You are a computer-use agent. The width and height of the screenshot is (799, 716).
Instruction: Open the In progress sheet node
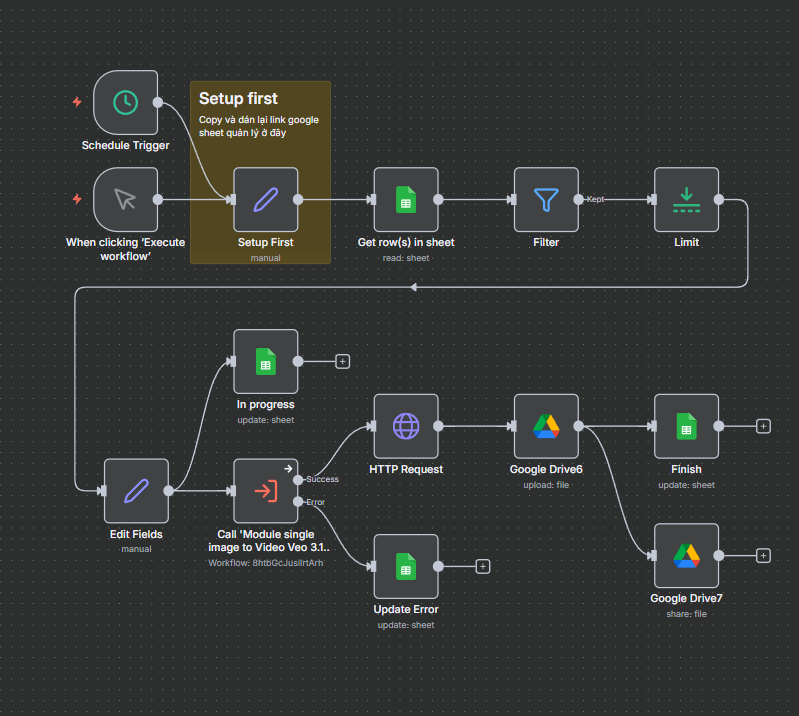point(266,361)
